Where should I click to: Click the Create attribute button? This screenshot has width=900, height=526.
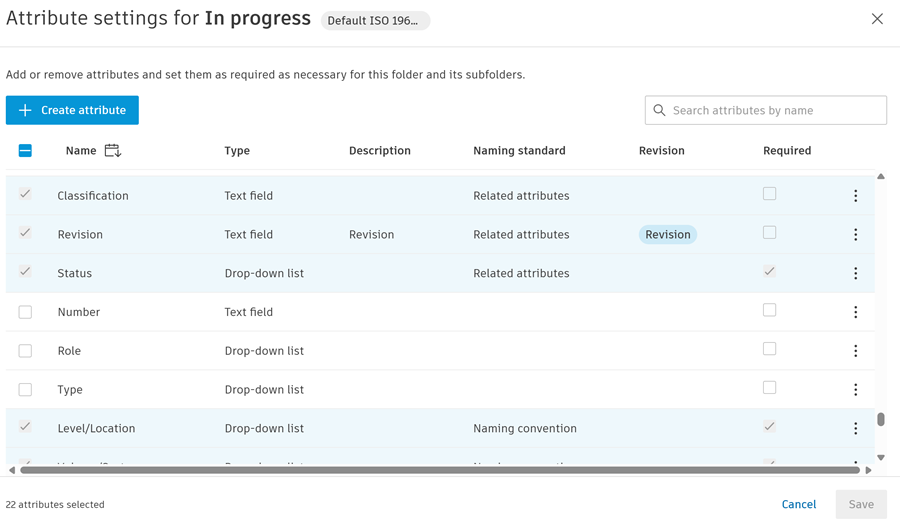tap(72, 110)
